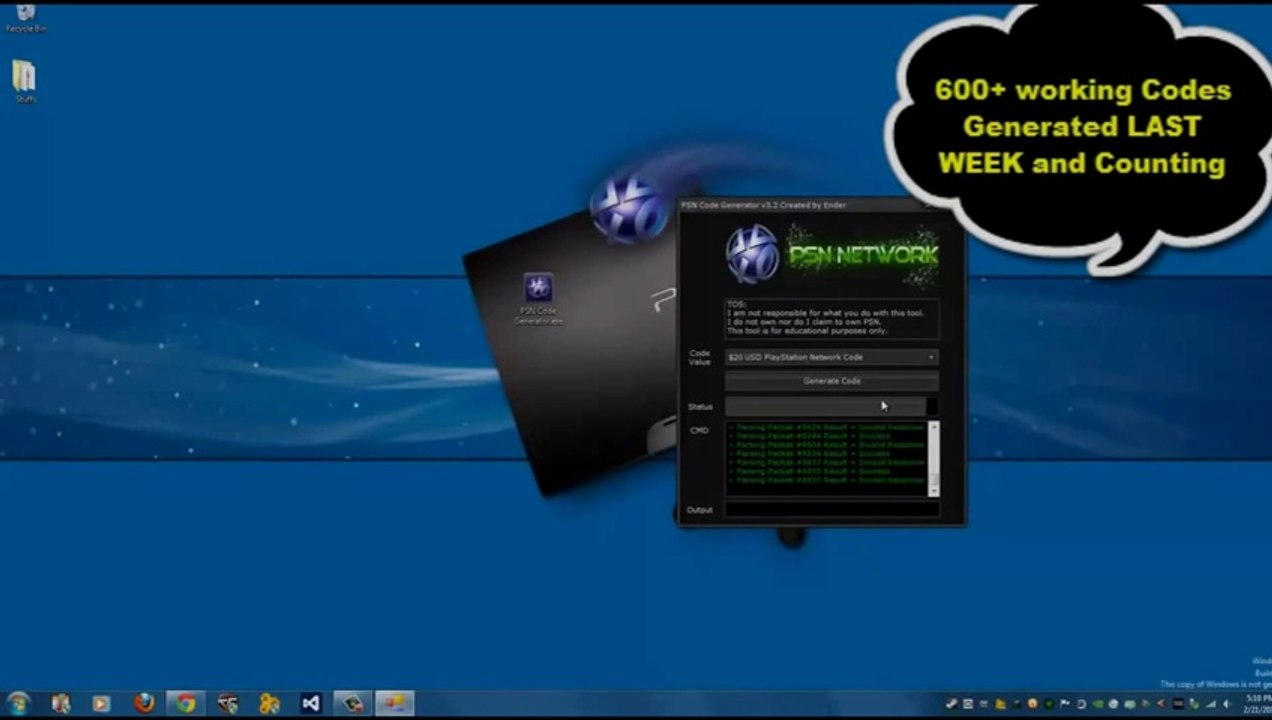Launch Firefox from the taskbar
Image resolution: width=1272 pixels, height=720 pixels.
click(144, 703)
